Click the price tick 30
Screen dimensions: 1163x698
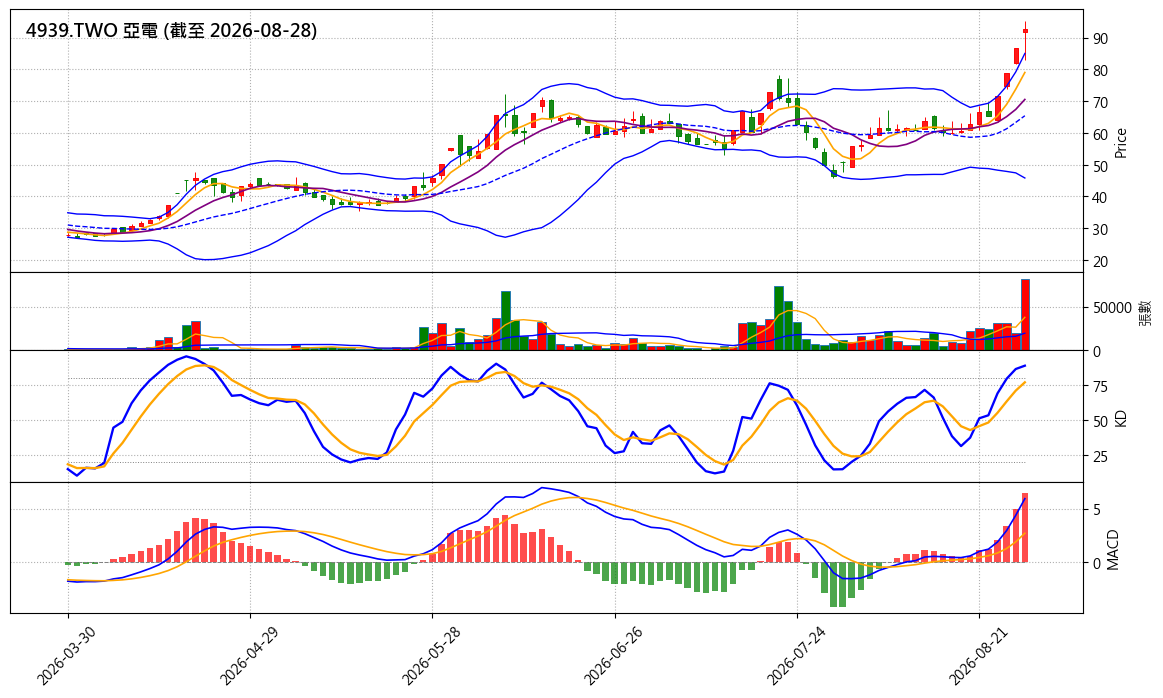click(1100, 230)
